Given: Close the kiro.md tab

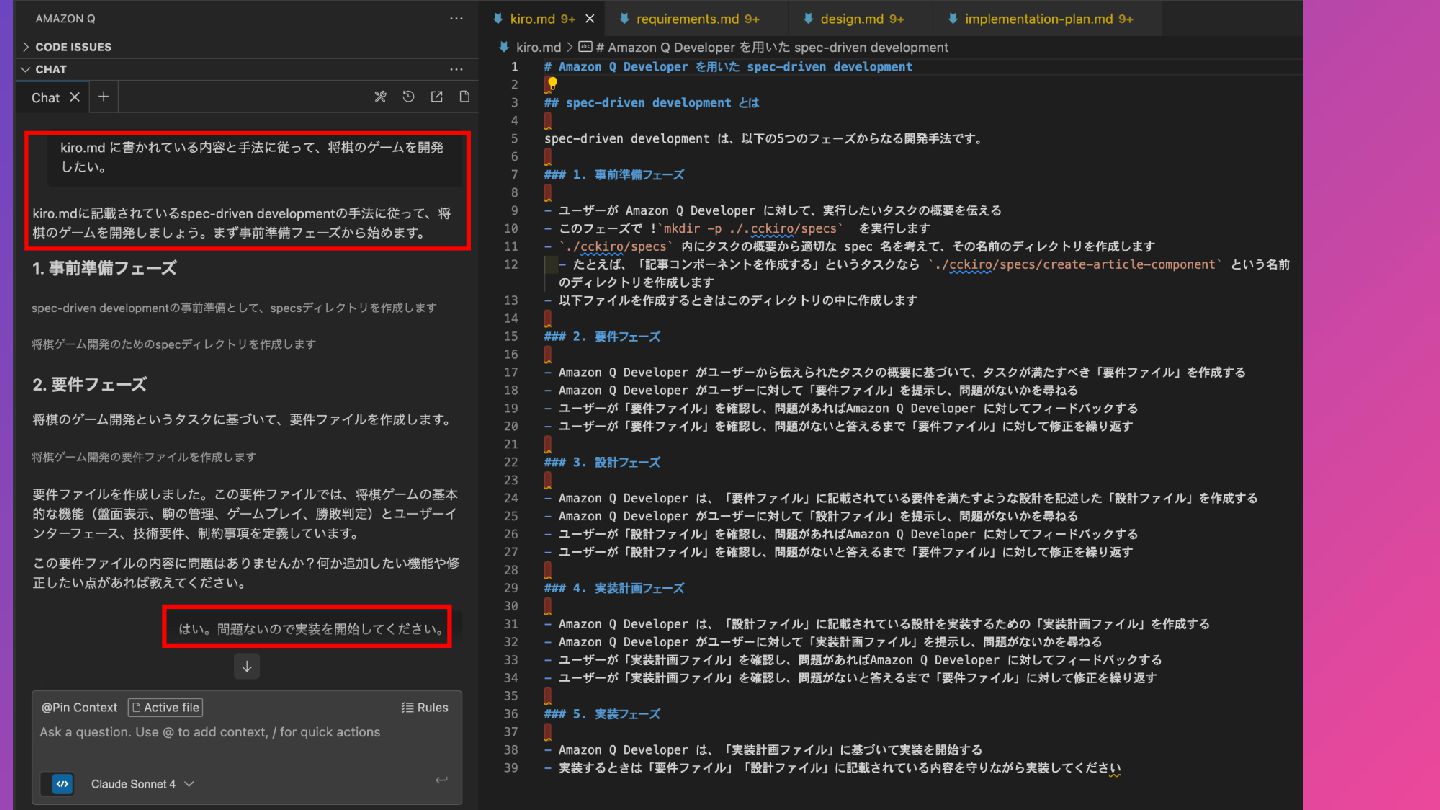Looking at the screenshot, I should coord(590,19).
